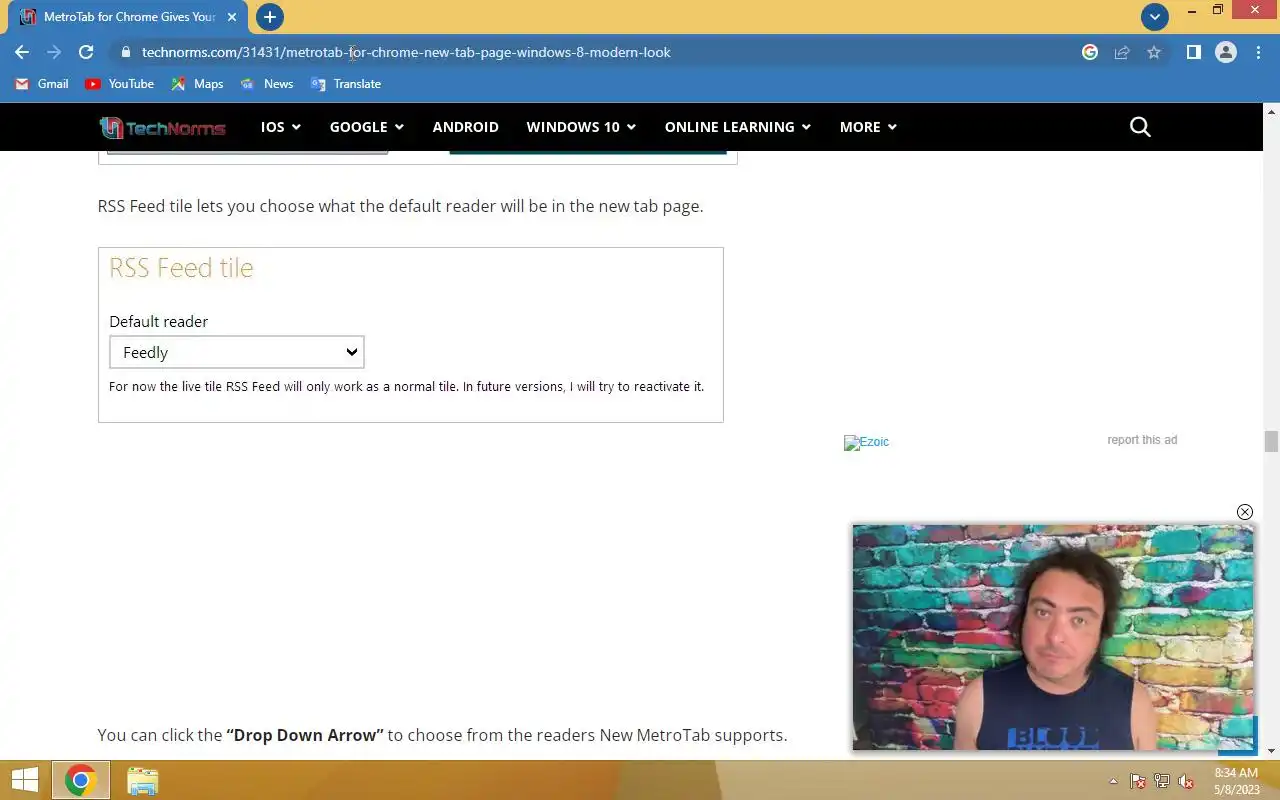
Task: Open the News bookmark
Action: click(267, 84)
